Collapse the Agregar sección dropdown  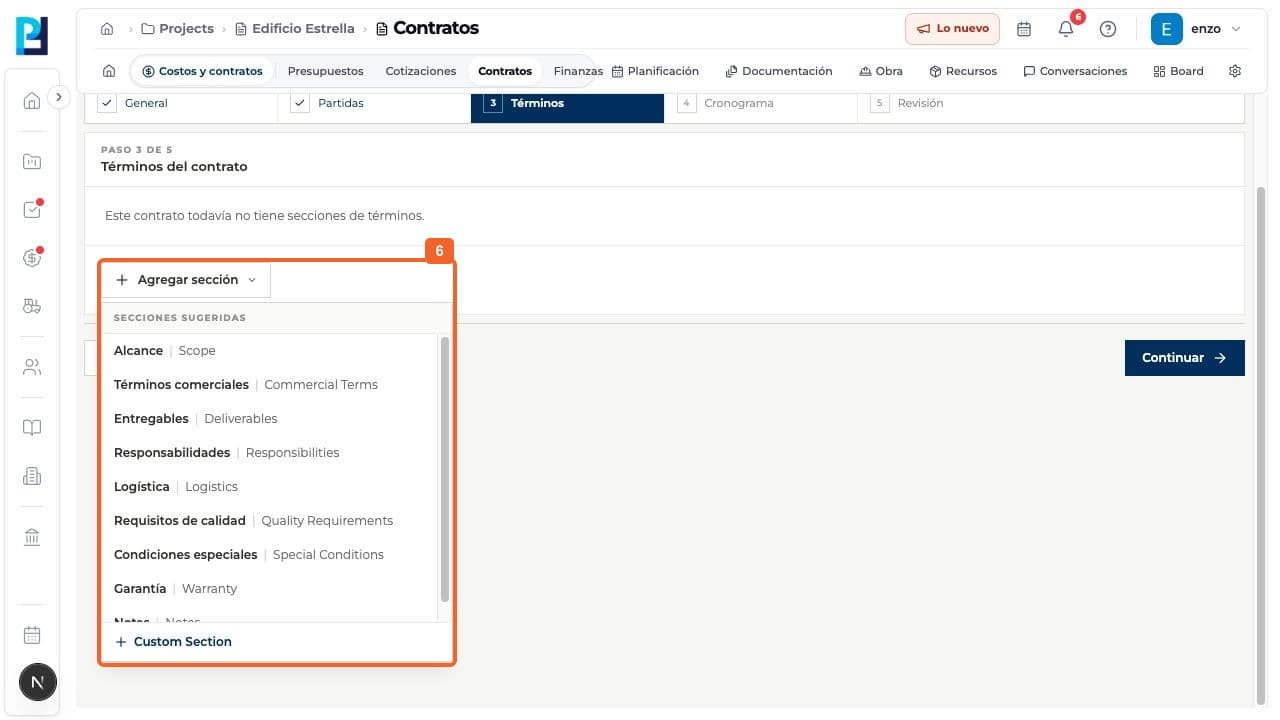(186, 280)
